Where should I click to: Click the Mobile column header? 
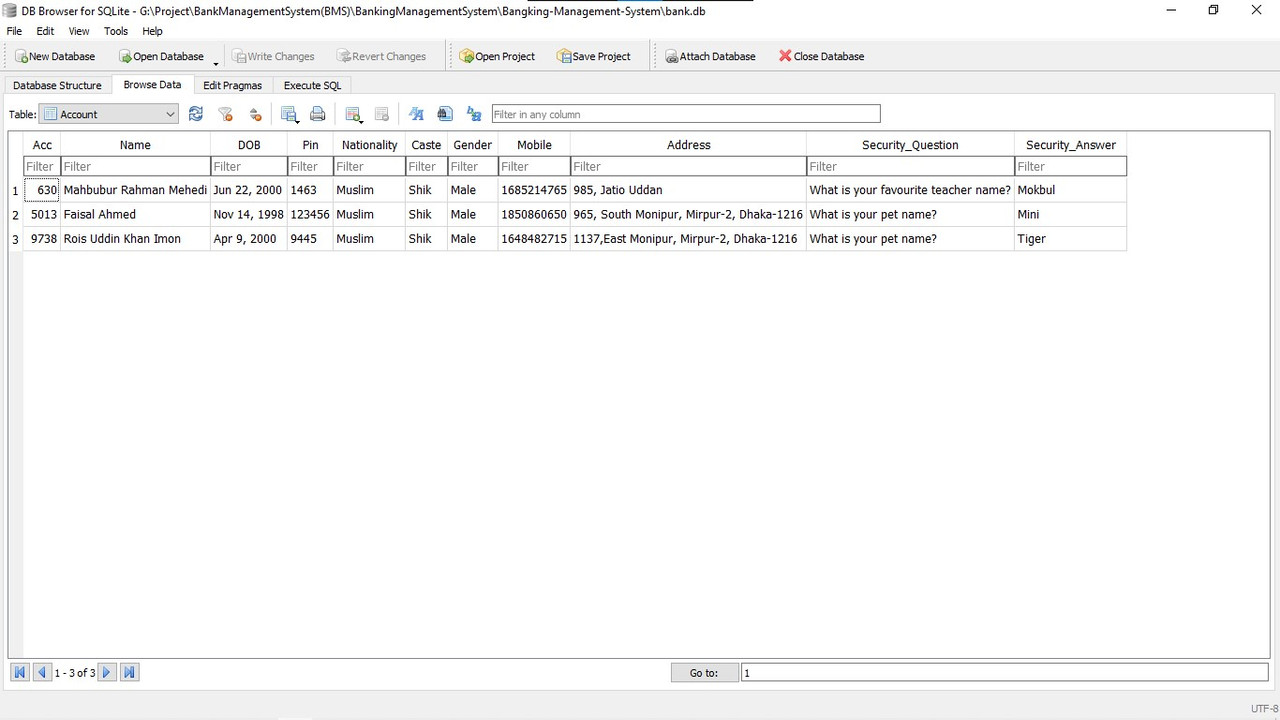click(x=534, y=145)
